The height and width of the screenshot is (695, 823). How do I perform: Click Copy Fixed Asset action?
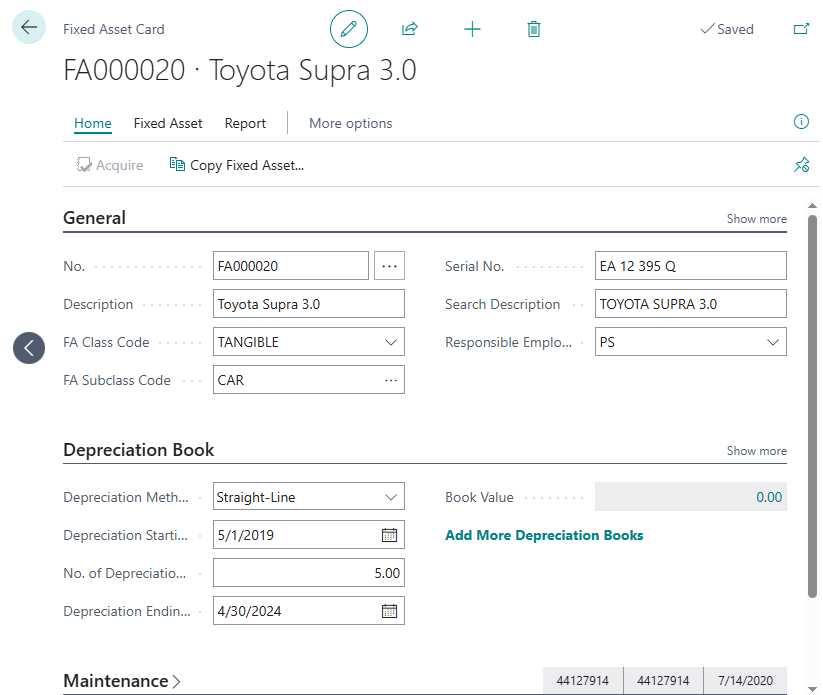pos(237,165)
